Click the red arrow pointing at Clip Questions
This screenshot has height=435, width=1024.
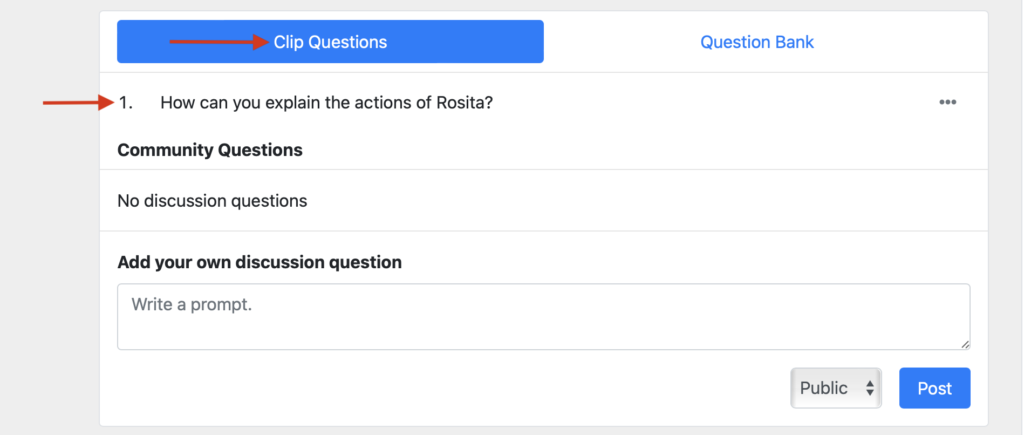[x=219, y=42]
